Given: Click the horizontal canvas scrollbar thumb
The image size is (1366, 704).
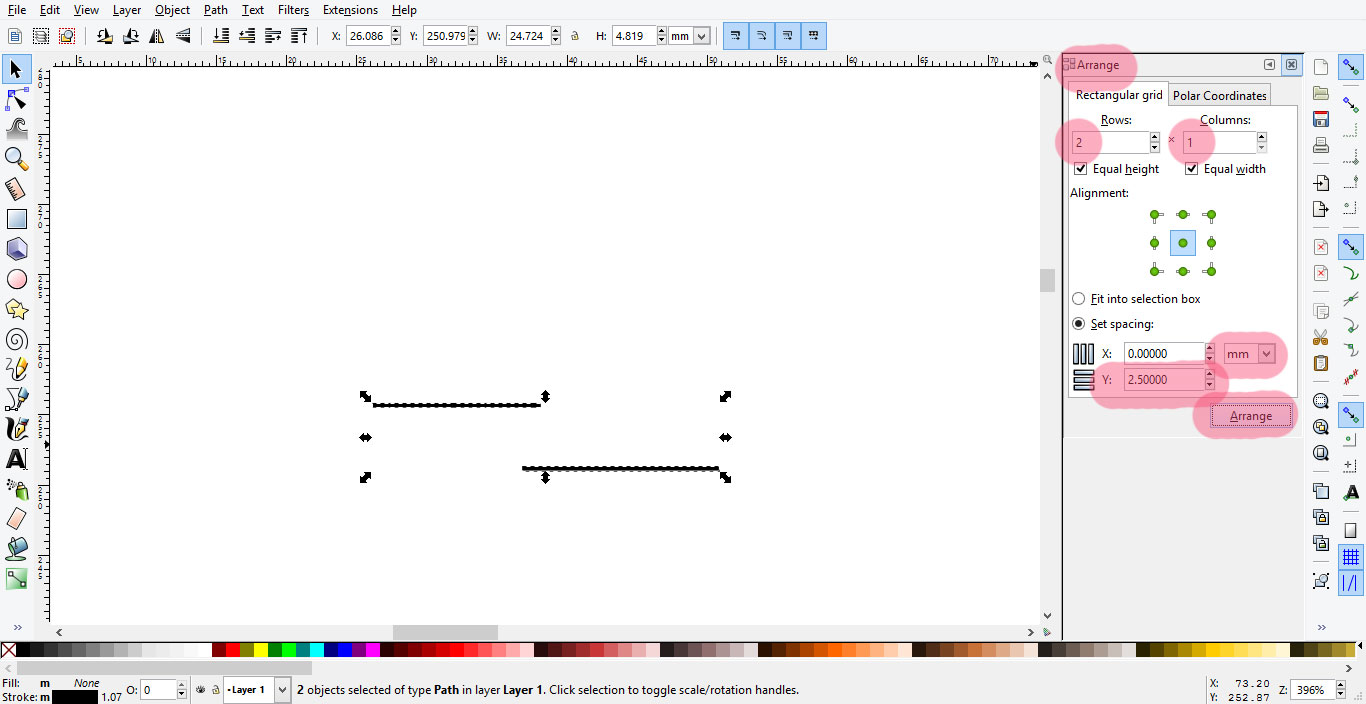Looking at the screenshot, I should 445,632.
